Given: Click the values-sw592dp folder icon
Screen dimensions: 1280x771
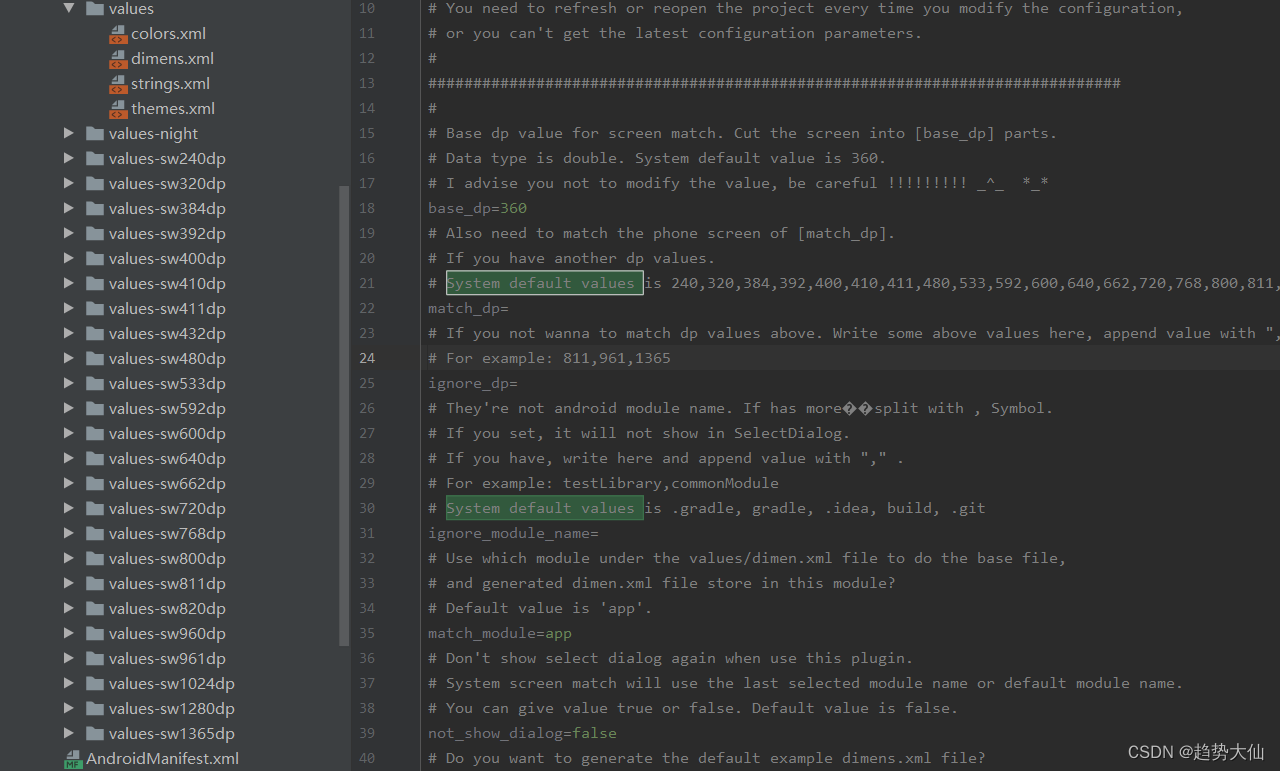Looking at the screenshot, I should coord(95,408).
